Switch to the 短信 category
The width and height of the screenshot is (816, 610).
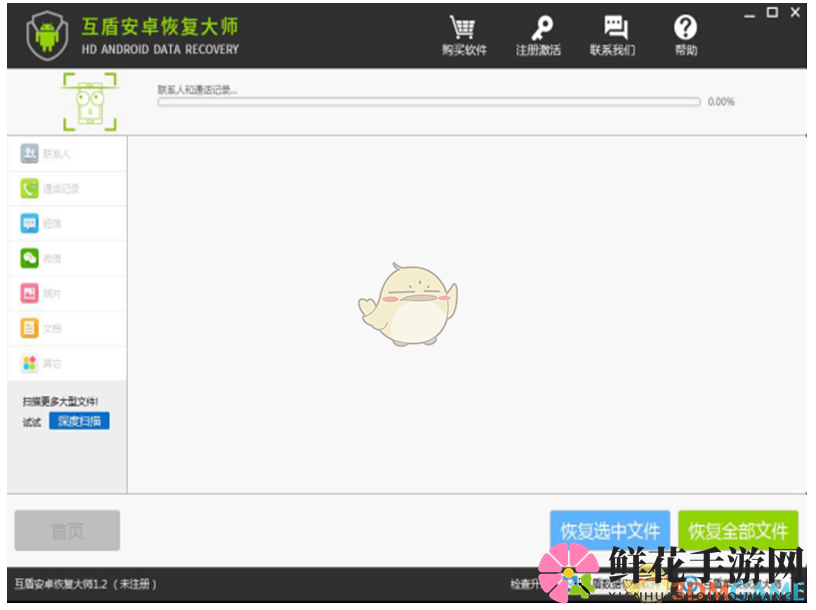[67, 224]
